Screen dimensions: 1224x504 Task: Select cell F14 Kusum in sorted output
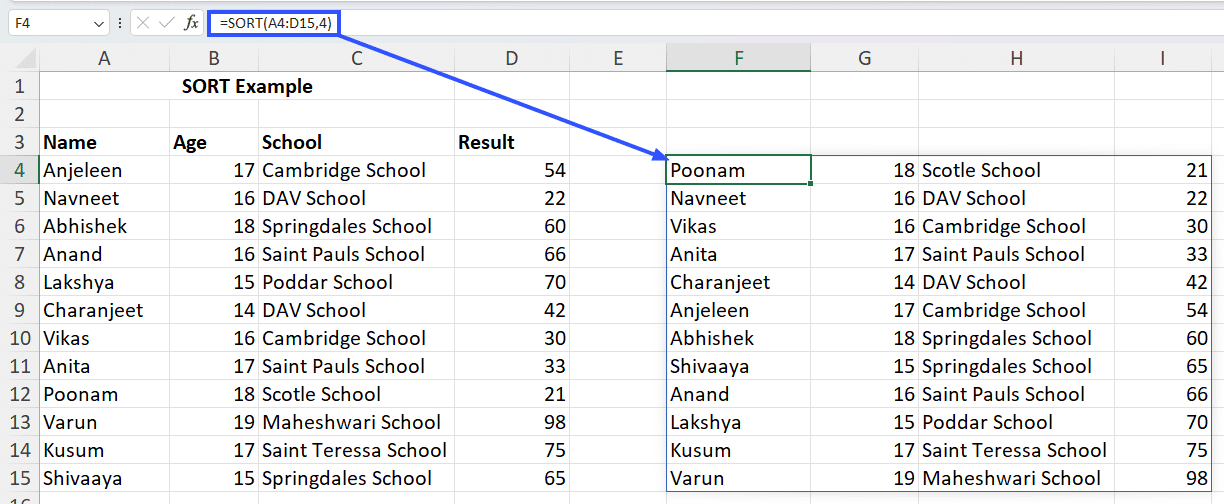[x=738, y=450]
